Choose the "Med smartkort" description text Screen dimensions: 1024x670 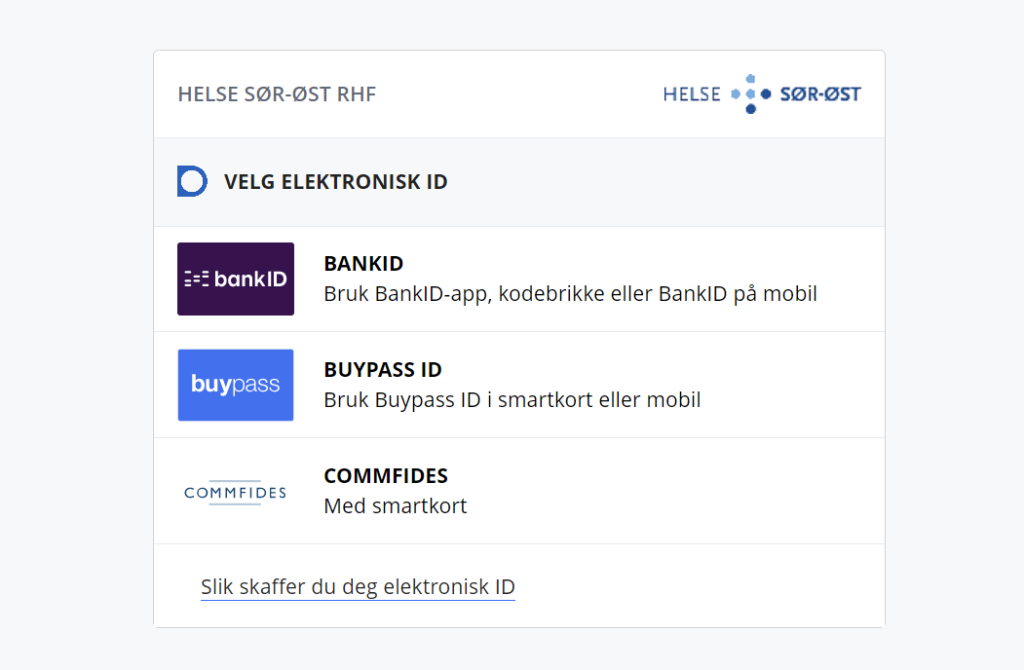(395, 506)
